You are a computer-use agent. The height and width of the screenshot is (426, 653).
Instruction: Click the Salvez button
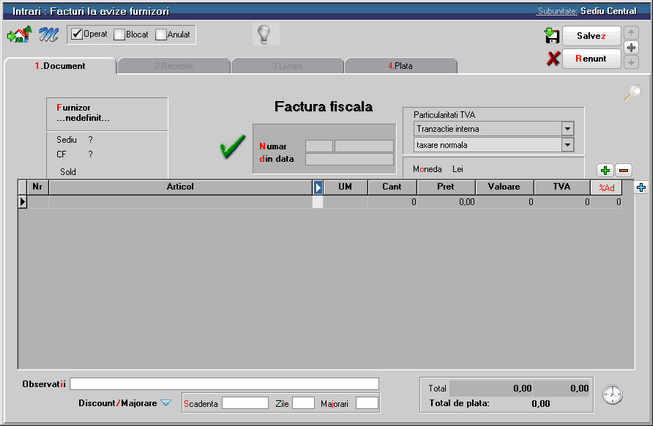coord(591,36)
